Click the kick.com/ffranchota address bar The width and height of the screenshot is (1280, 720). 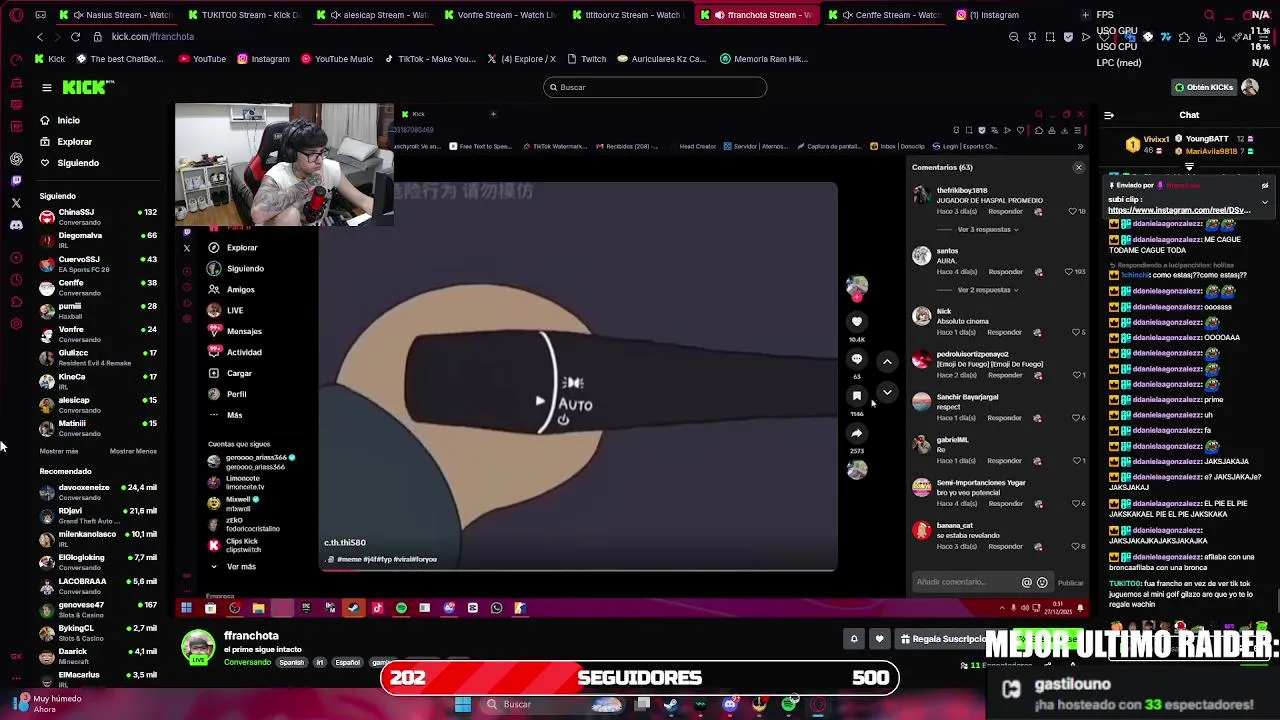[x=152, y=37]
